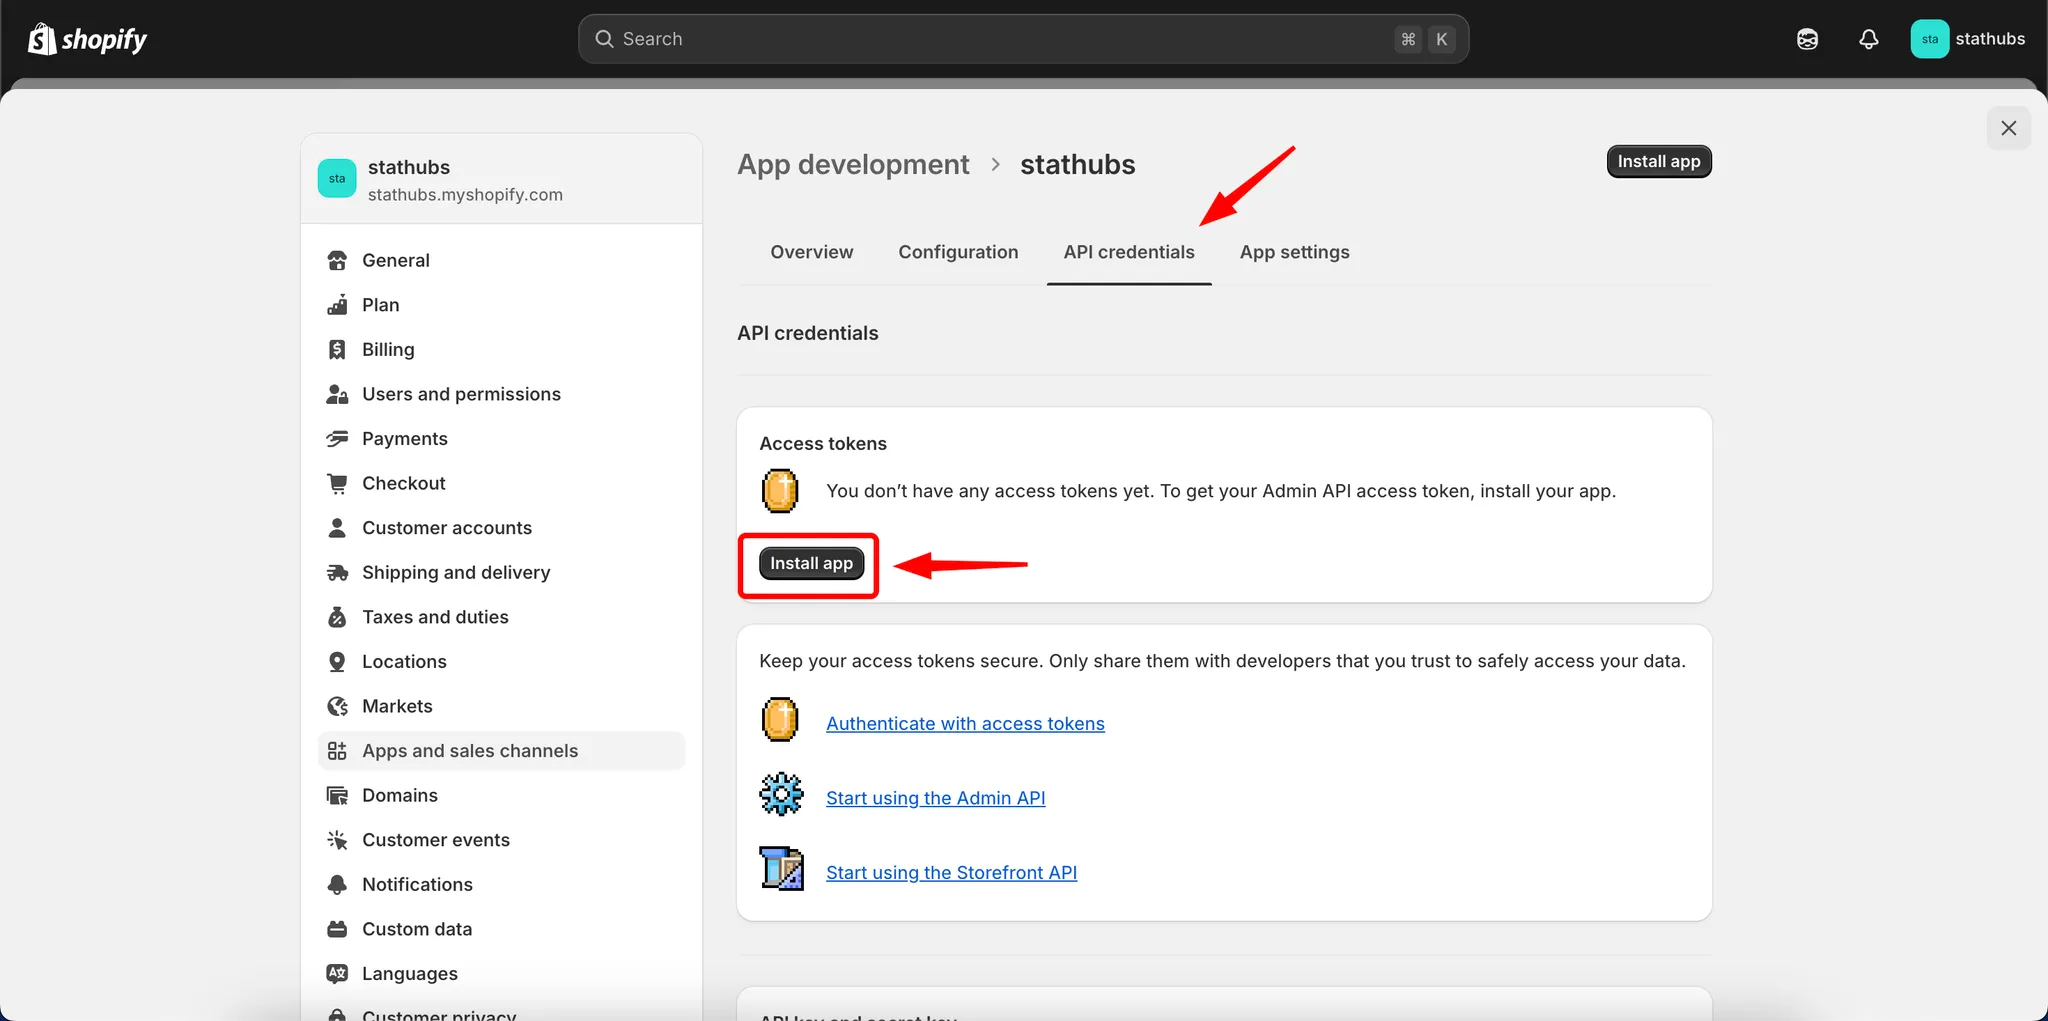Click the Payments icon in the sidebar

point(337,438)
